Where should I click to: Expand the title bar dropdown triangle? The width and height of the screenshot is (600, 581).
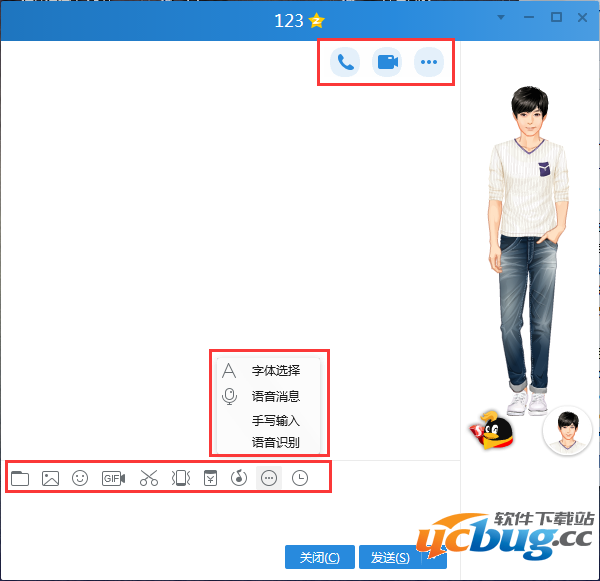point(502,18)
